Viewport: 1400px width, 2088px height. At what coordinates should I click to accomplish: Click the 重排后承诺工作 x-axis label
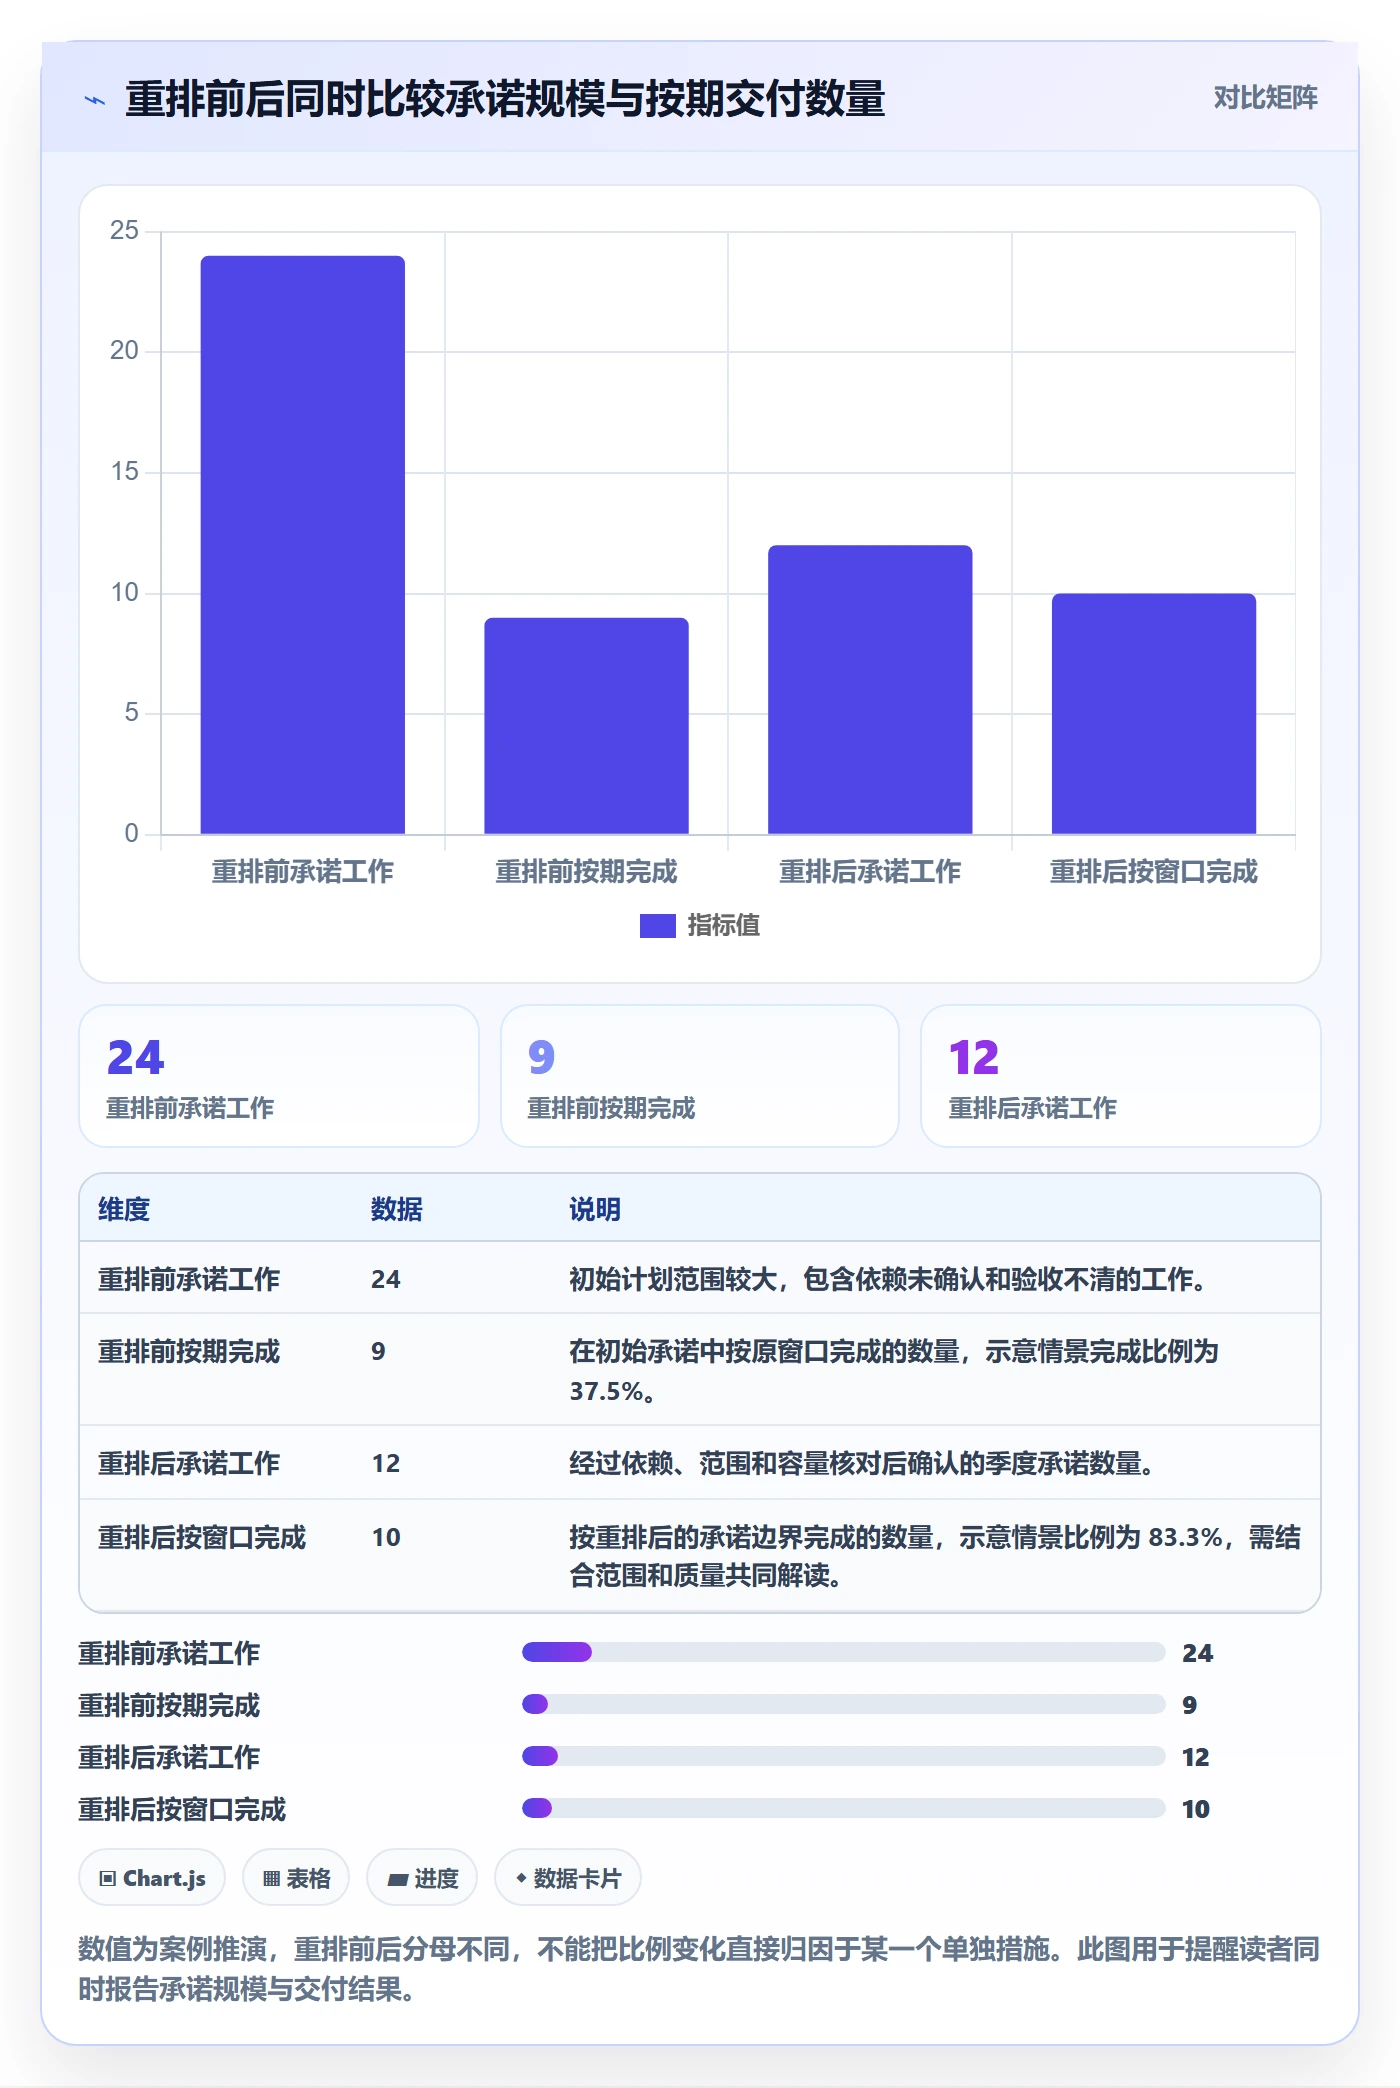(870, 872)
